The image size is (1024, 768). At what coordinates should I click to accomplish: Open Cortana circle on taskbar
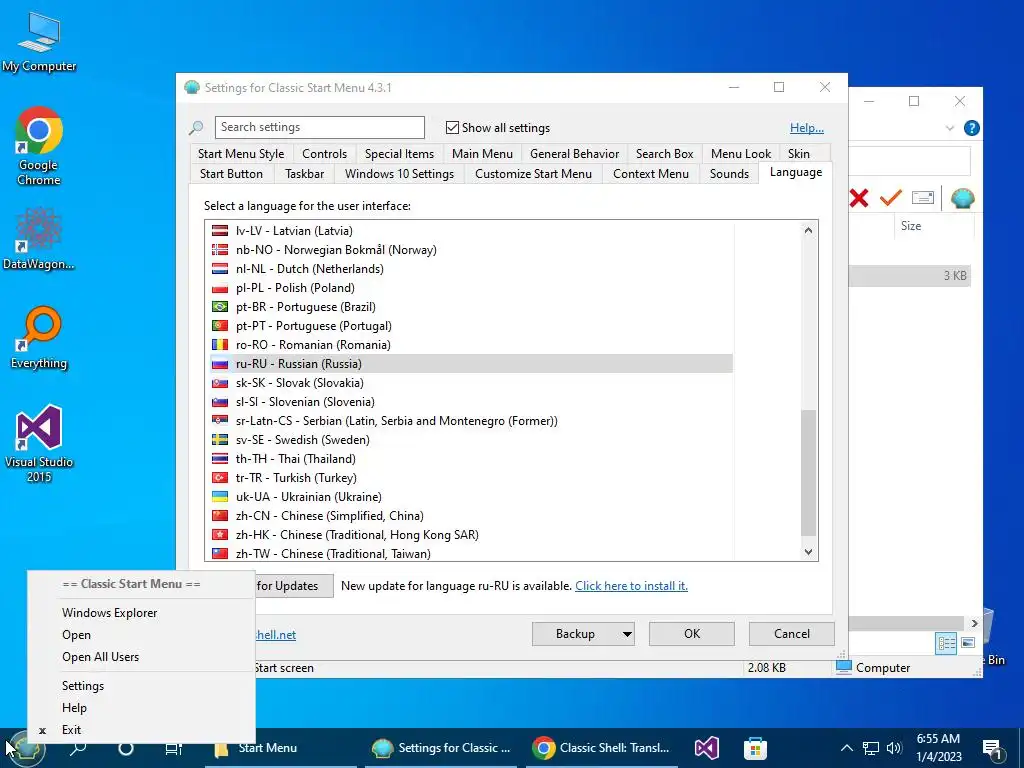coord(125,748)
